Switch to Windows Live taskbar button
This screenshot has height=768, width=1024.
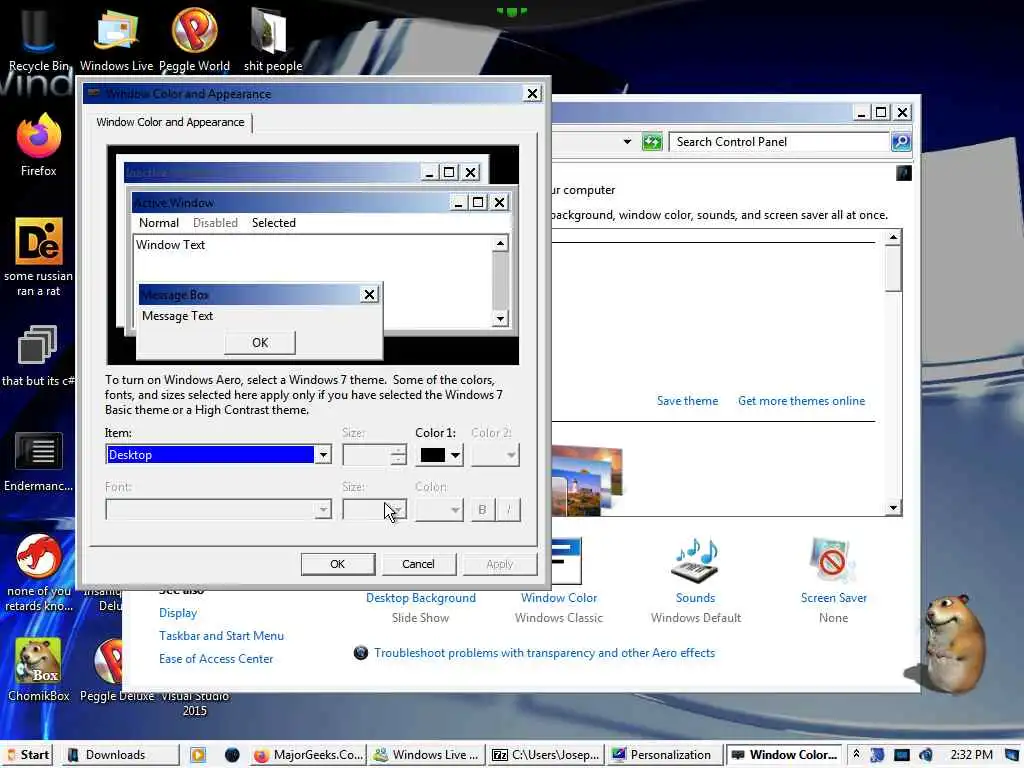coord(426,755)
